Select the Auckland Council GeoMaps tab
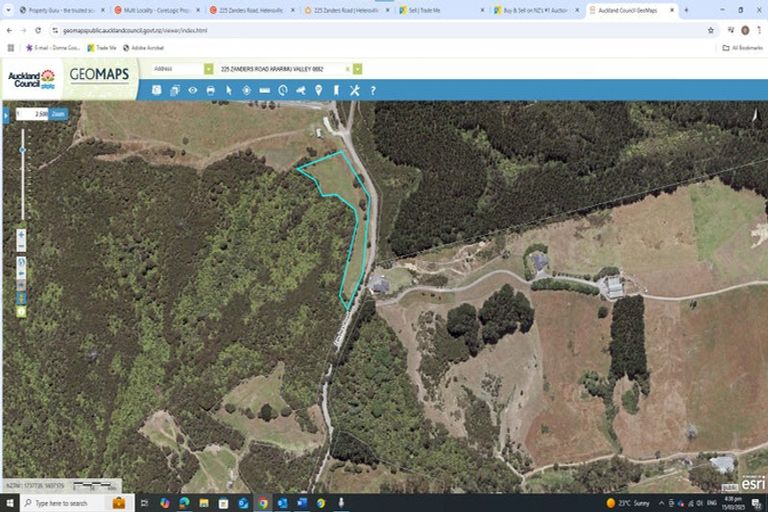This screenshot has width=768, height=512. point(632,10)
